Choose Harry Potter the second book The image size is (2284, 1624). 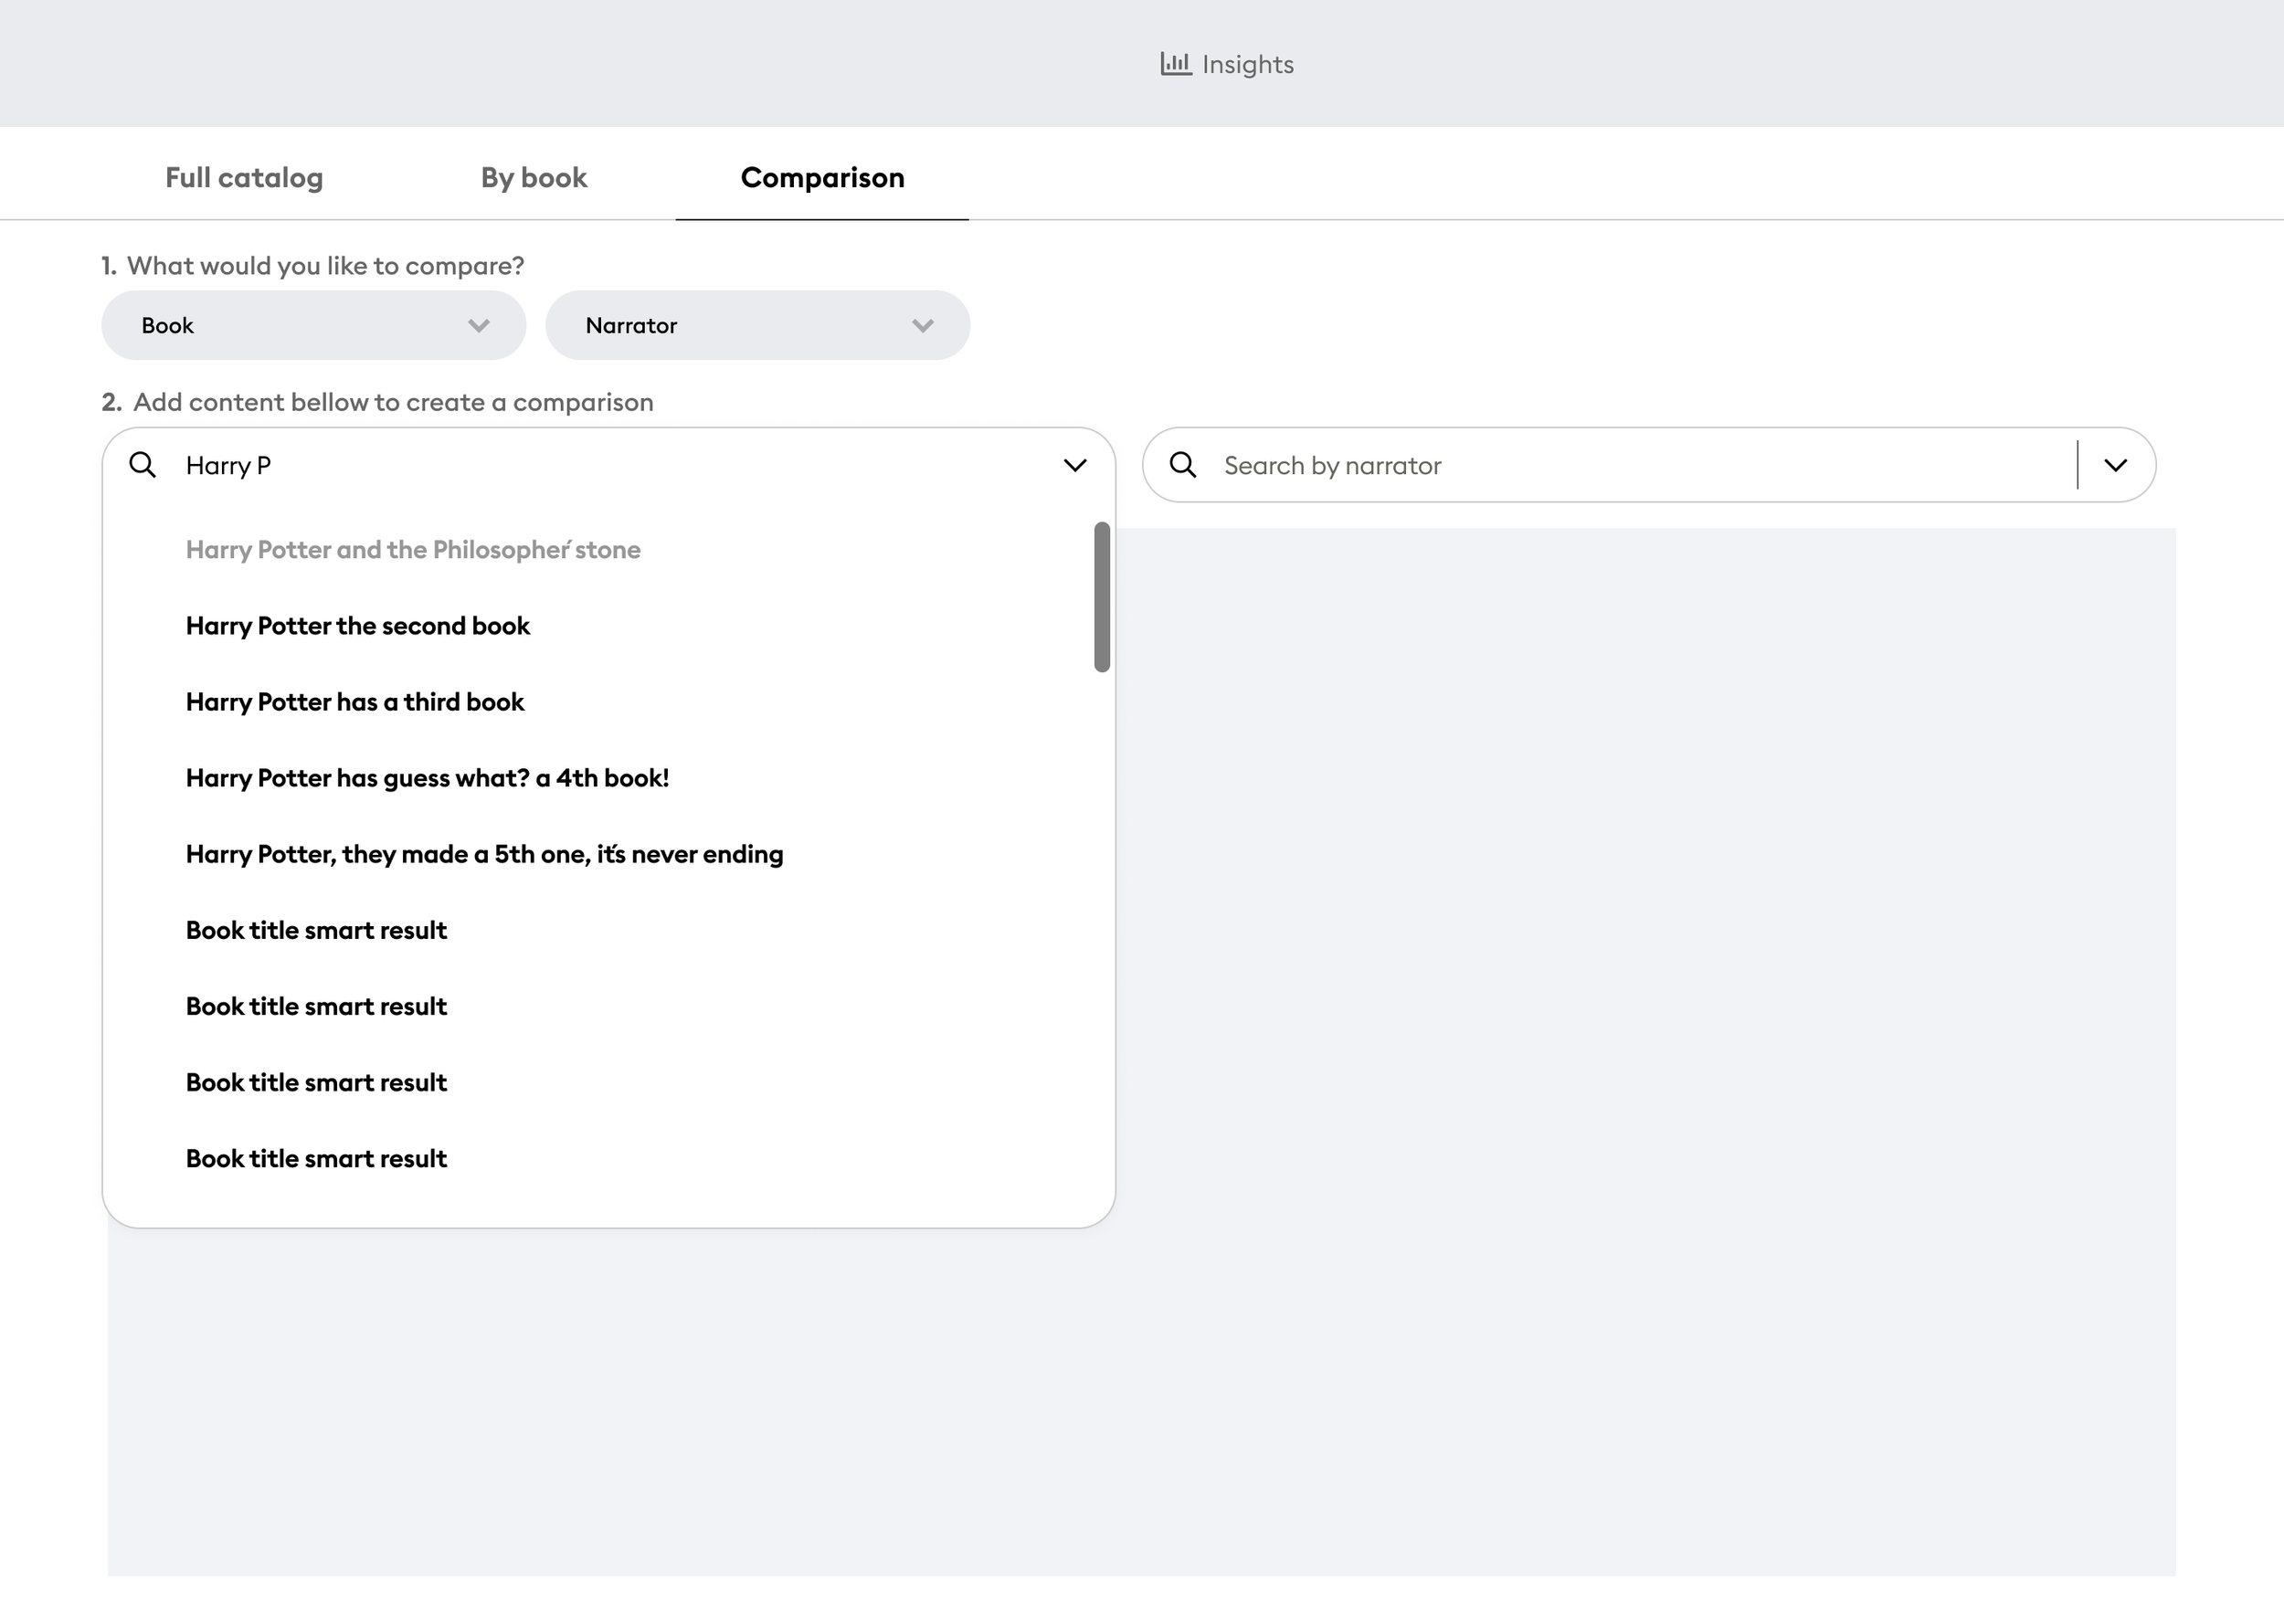pyautogui.click(x=357, y=626)
